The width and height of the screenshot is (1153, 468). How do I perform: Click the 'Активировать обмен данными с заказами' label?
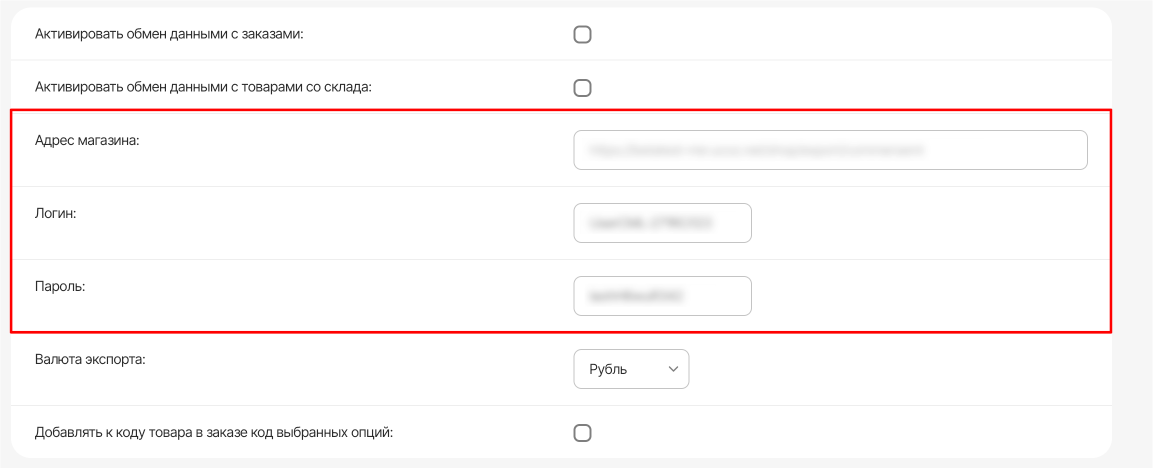(168, 34)
